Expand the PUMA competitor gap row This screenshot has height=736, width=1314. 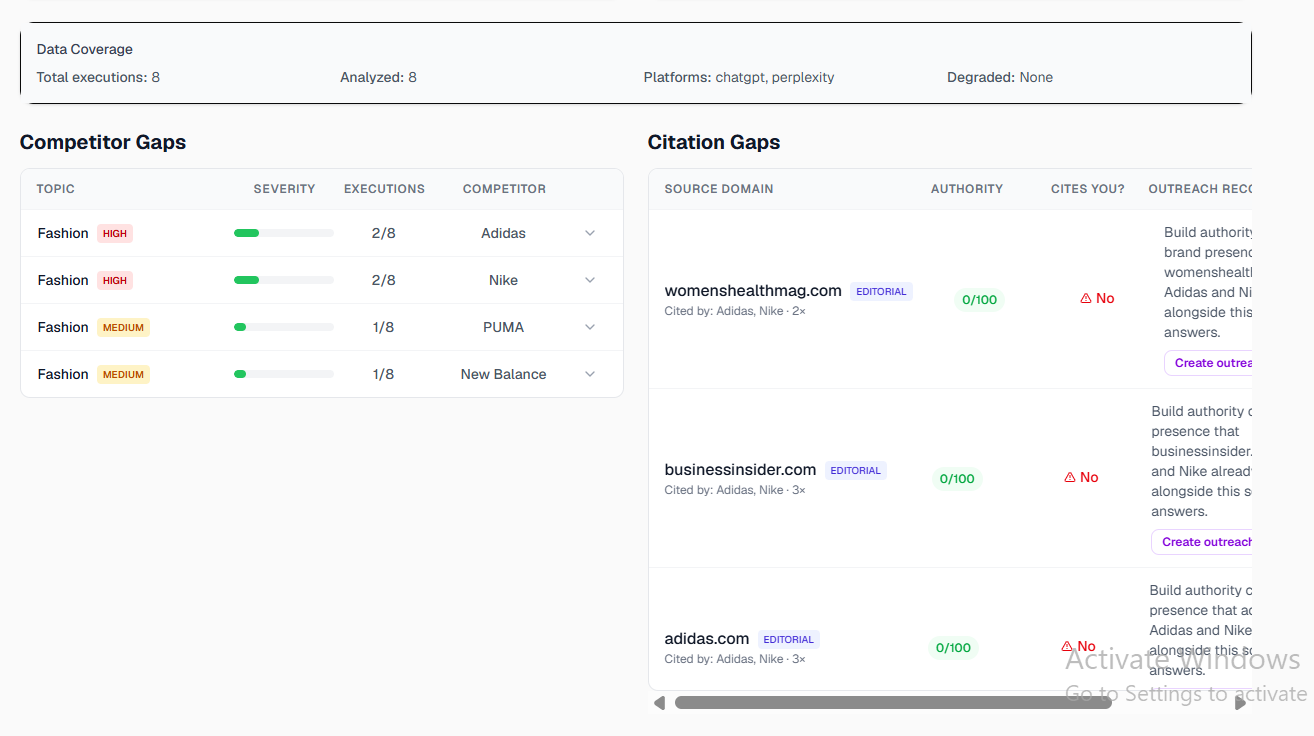click(x=590, y=327)
